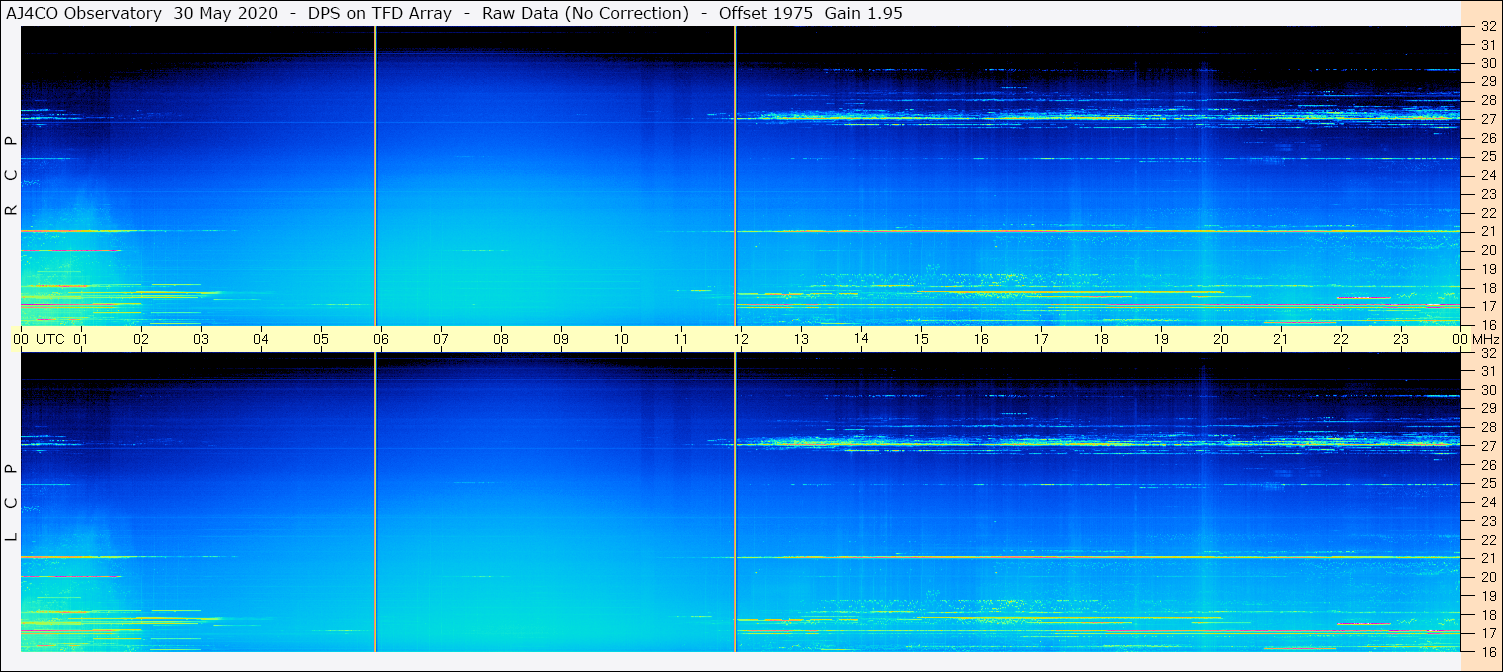Click the 18 MHz label on LCP frequency axis
Viewport: 1503px width, 672px height.
[x=1487, y=615]
